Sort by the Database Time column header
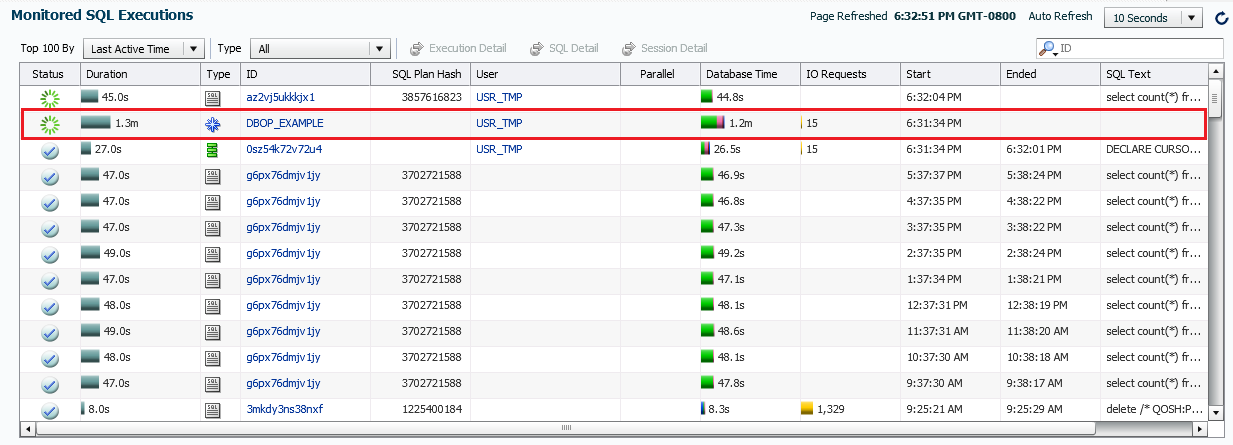1233x445 pixels. [750, 74]
